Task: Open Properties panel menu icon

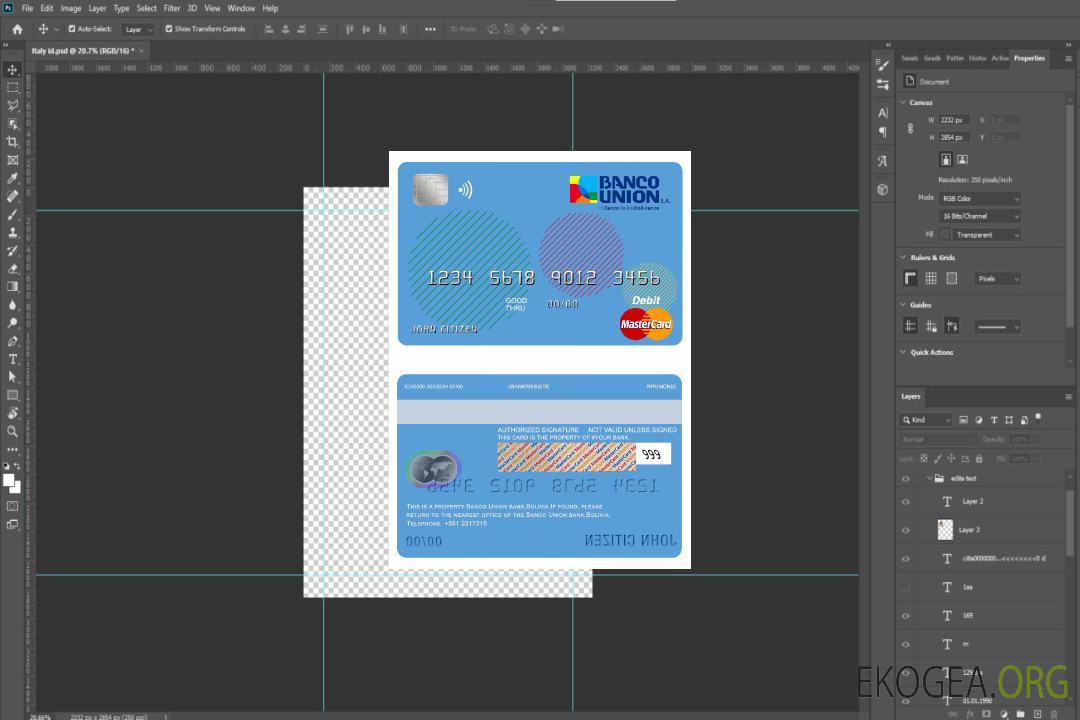Action: (x=1068, y=59)
